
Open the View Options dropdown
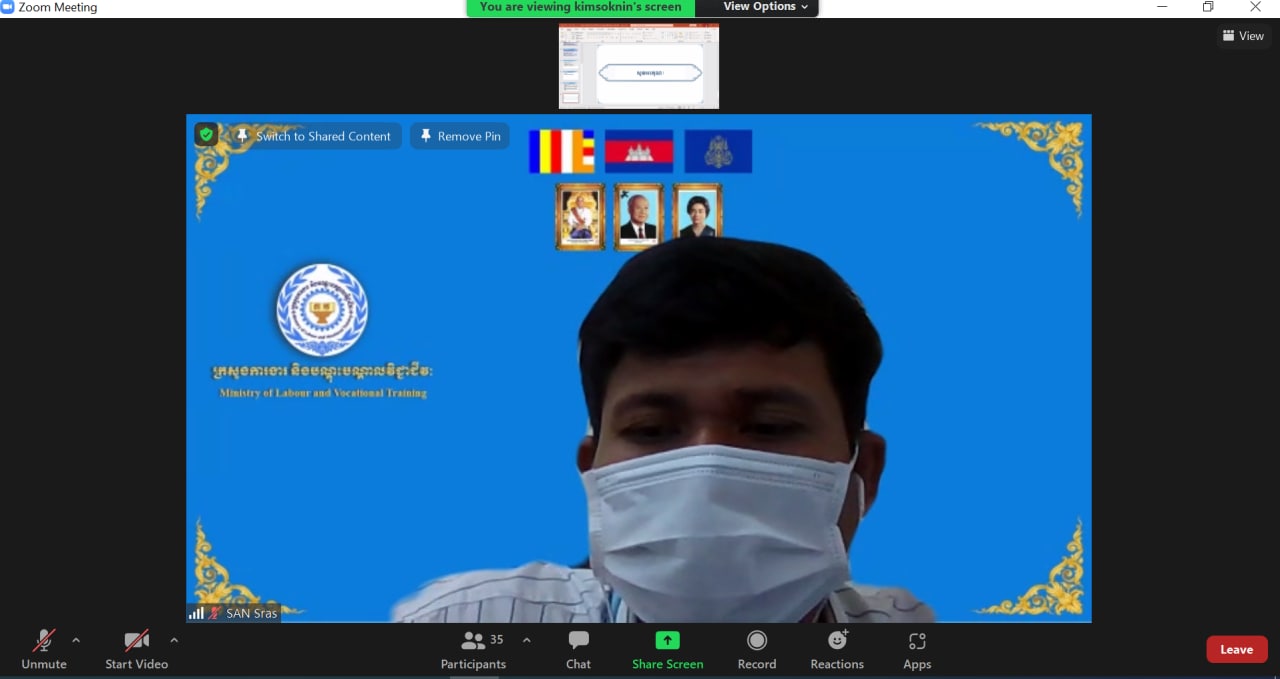pyautogui.click(x=765, y=7)
